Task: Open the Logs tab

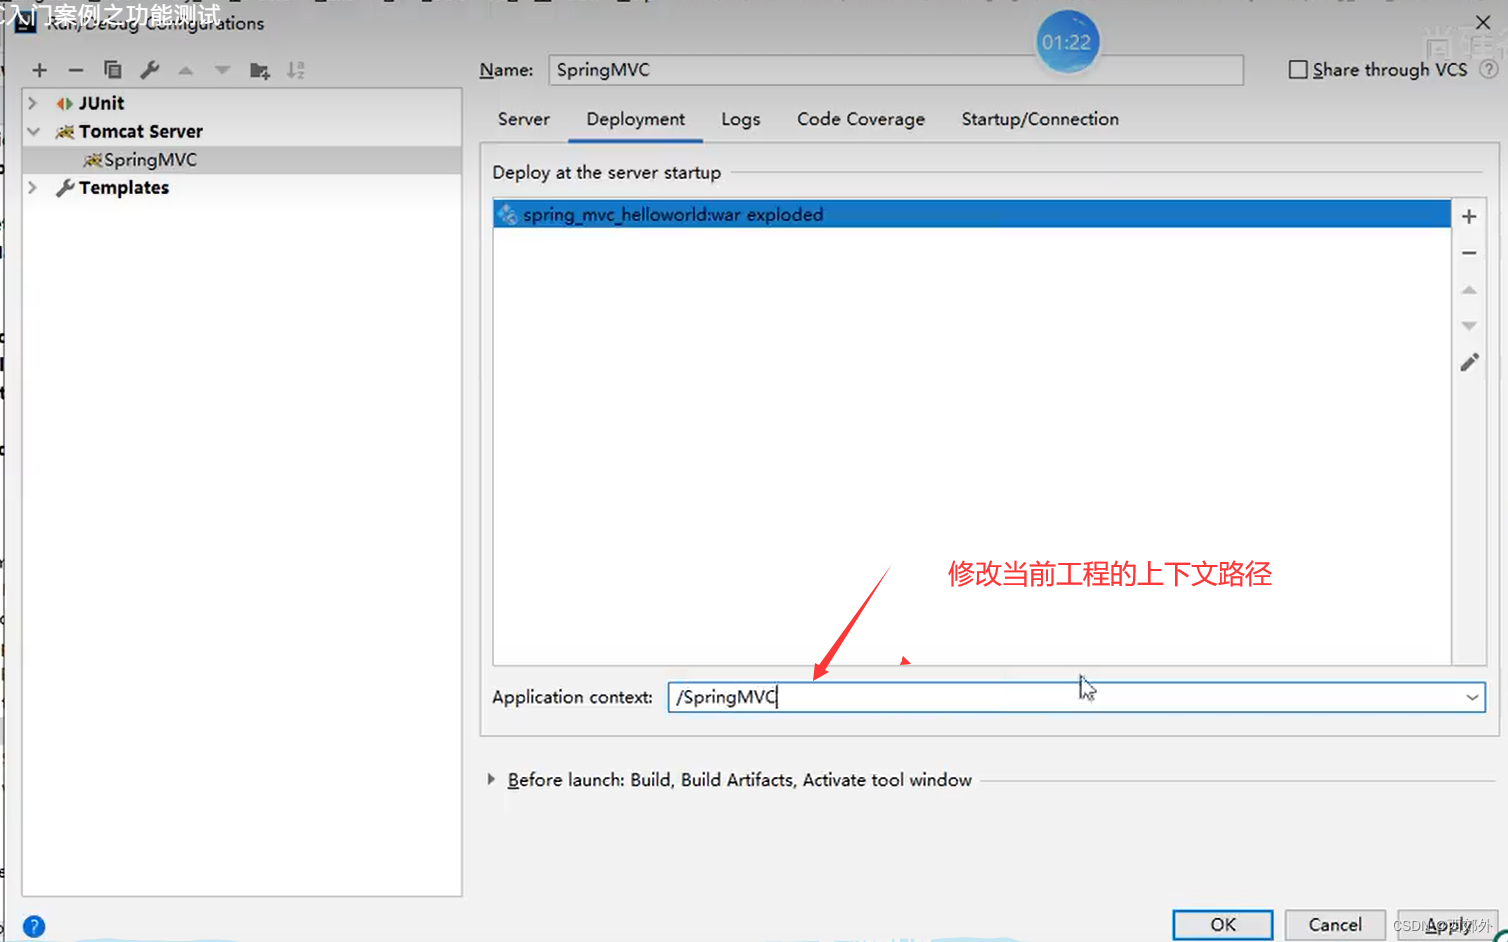Action: [x=741, y=119]
